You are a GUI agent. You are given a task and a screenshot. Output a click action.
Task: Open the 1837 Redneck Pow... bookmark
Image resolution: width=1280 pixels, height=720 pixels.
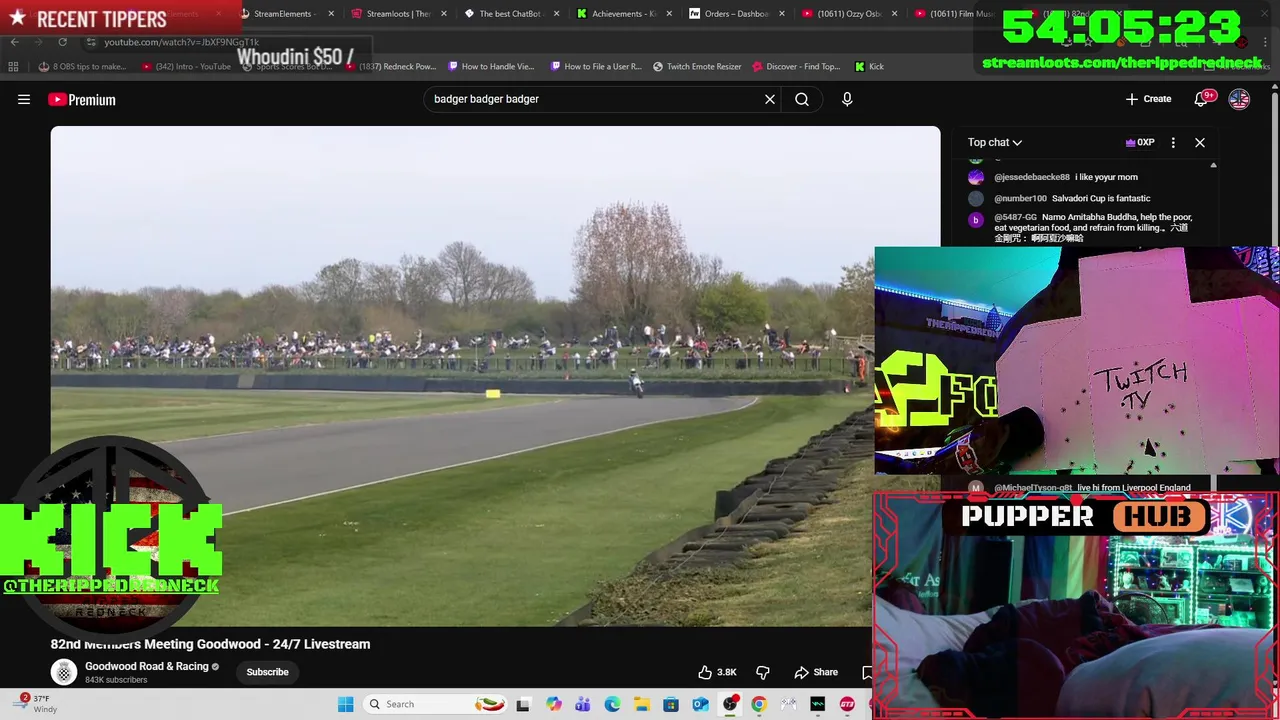click(390, 66)
